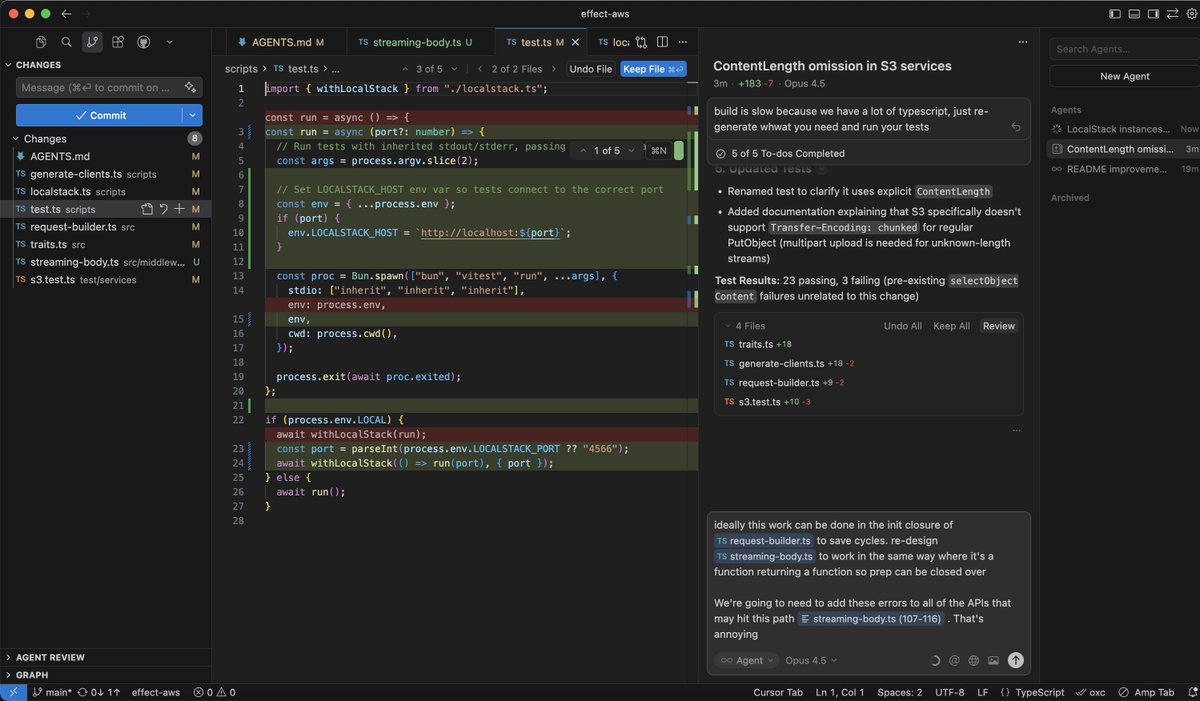1200x701 pixels.
Task: Click the @ mention icon in chat input
Action: pos(954,660)
